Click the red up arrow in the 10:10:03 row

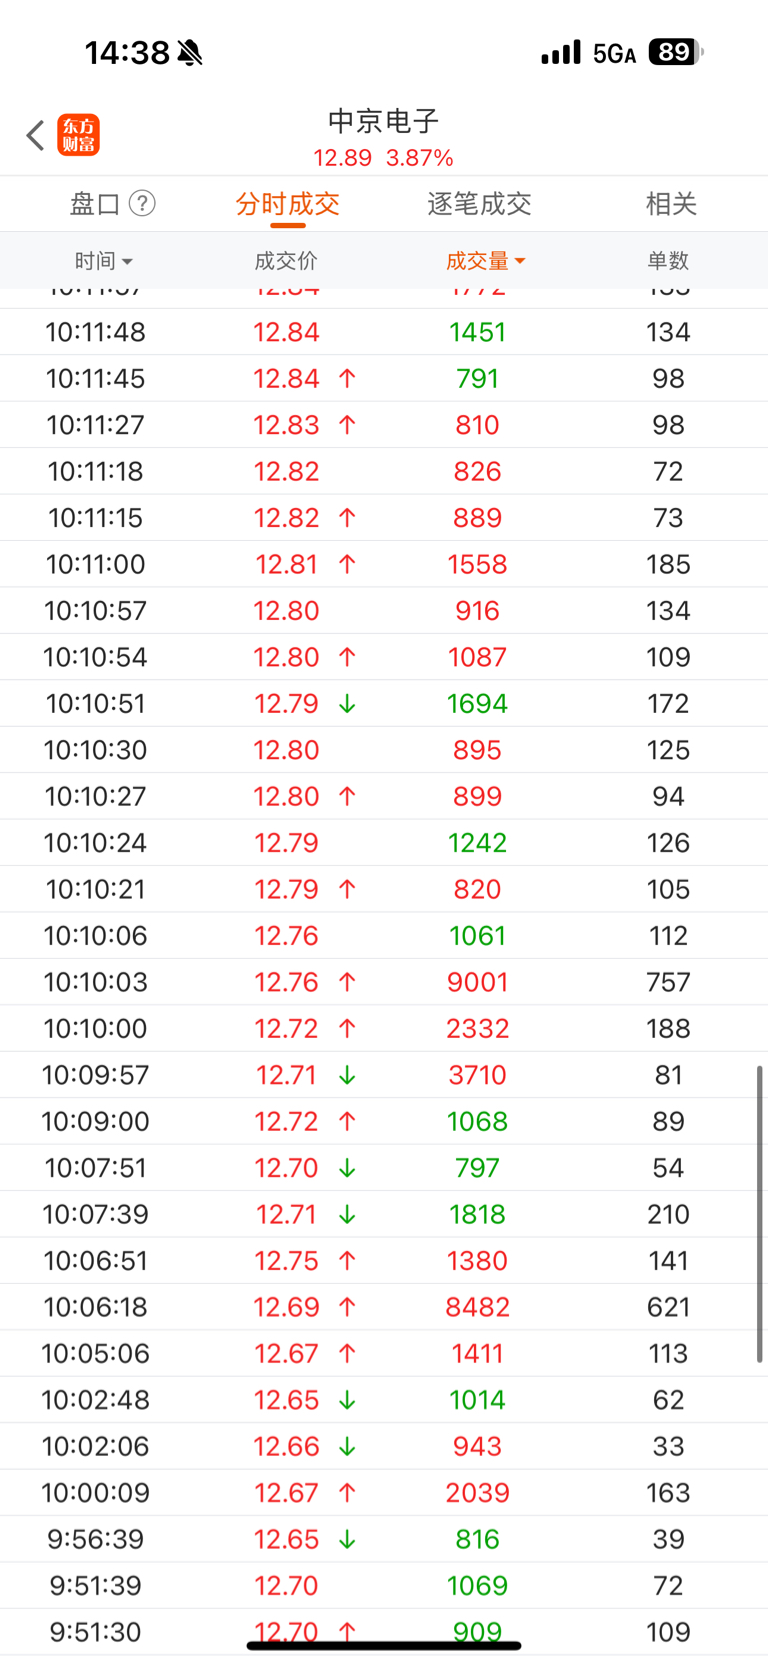(347, 982)
